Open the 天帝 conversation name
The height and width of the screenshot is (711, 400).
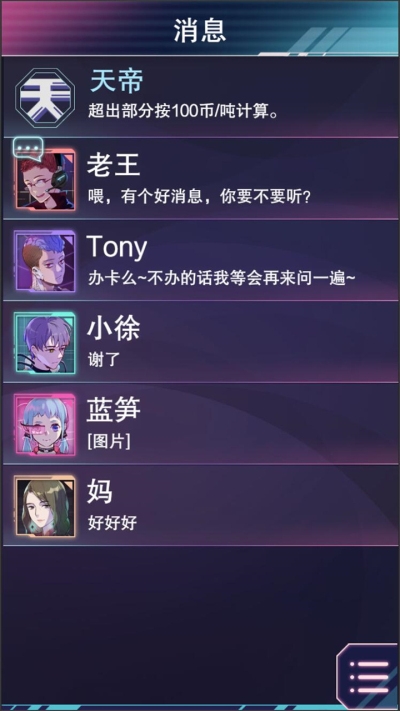click(x=117, y=82)
